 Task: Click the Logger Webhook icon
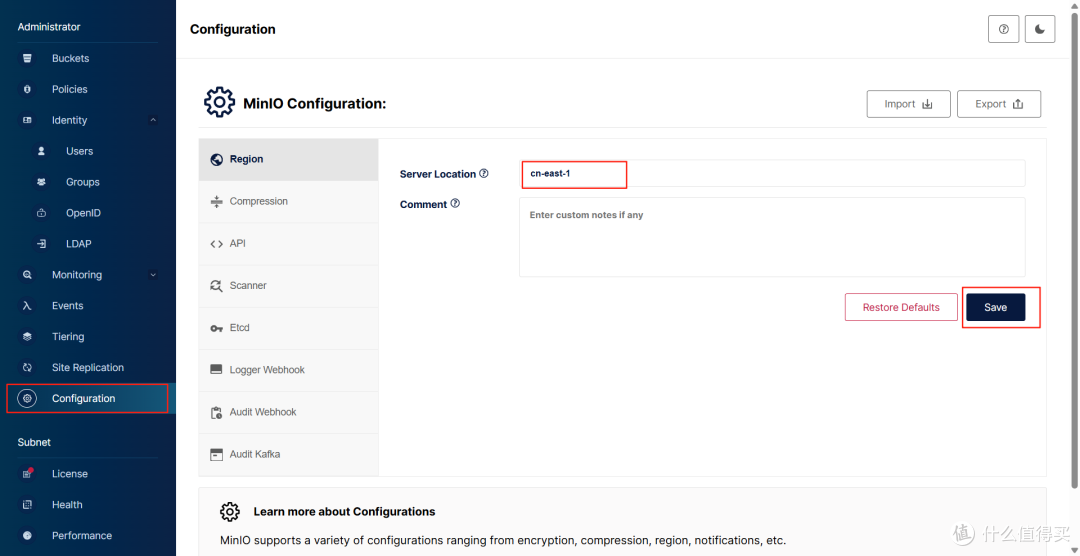click(x=216, y=370)
